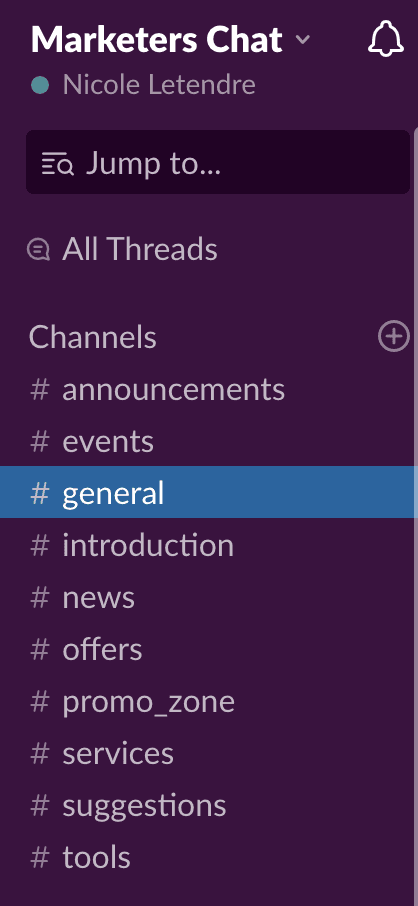418x906 pixels.
Task: Expand the Marketers Chat workspace dropdown arrow
Action: [302, 40]
